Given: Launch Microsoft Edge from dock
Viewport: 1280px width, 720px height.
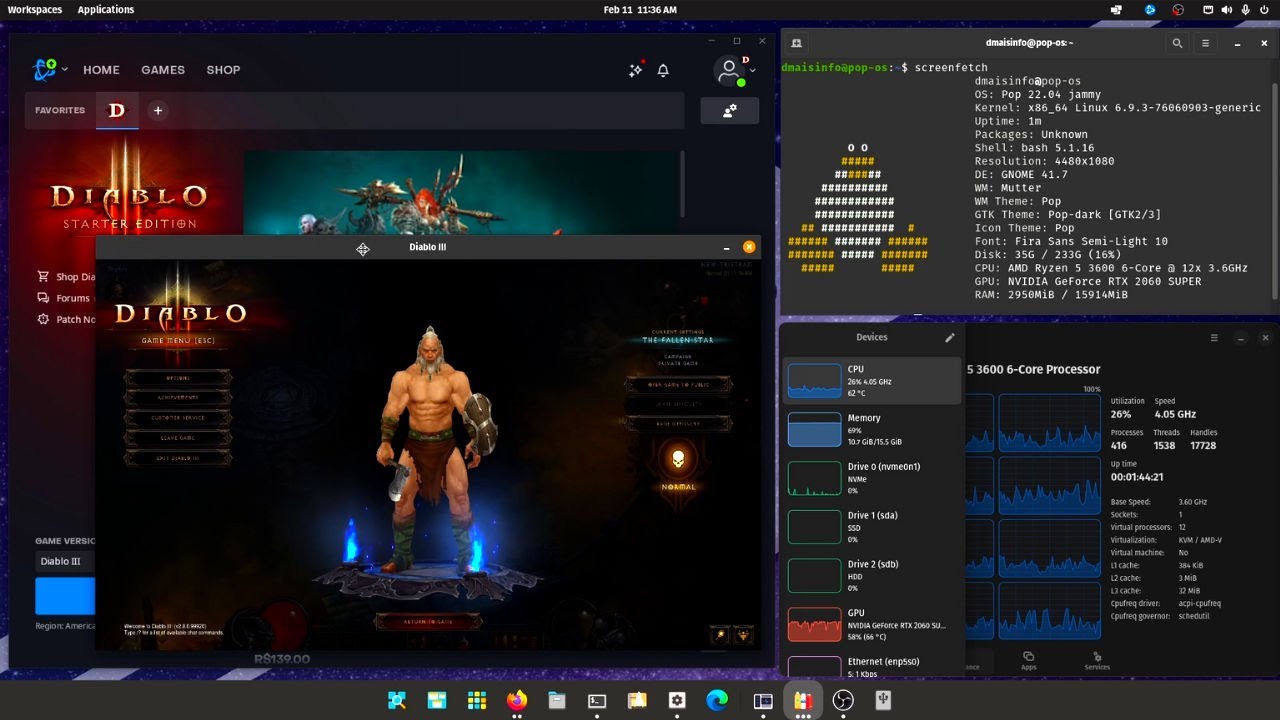Looking at the screenshot, I should coord(717,700).
